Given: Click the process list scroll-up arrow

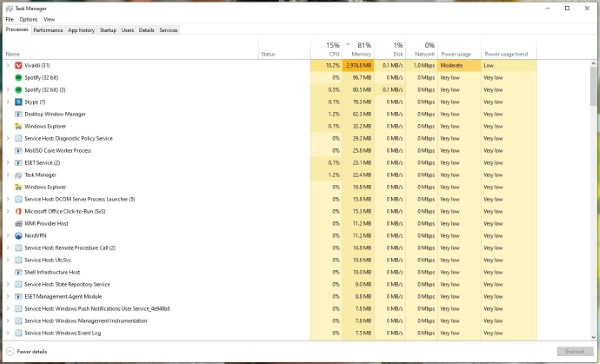Looking at the screenshot, I should click(593, 63).
